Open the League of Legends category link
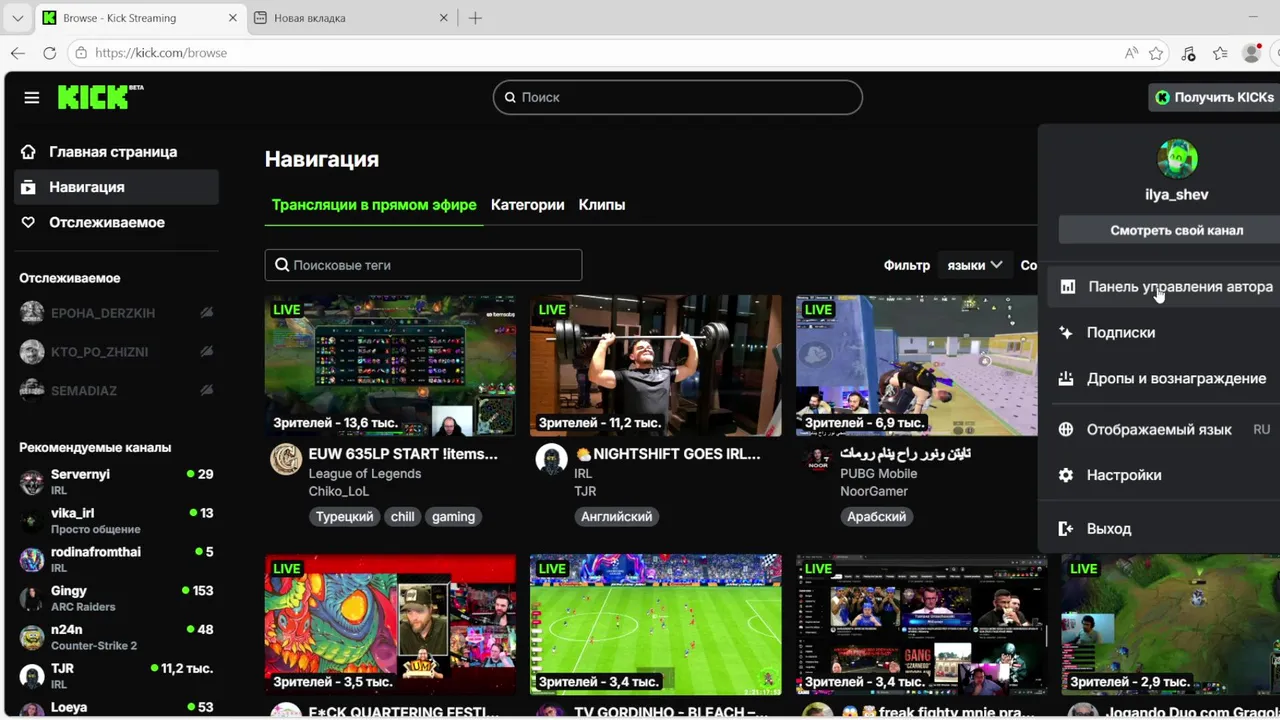 coord(364,474)
